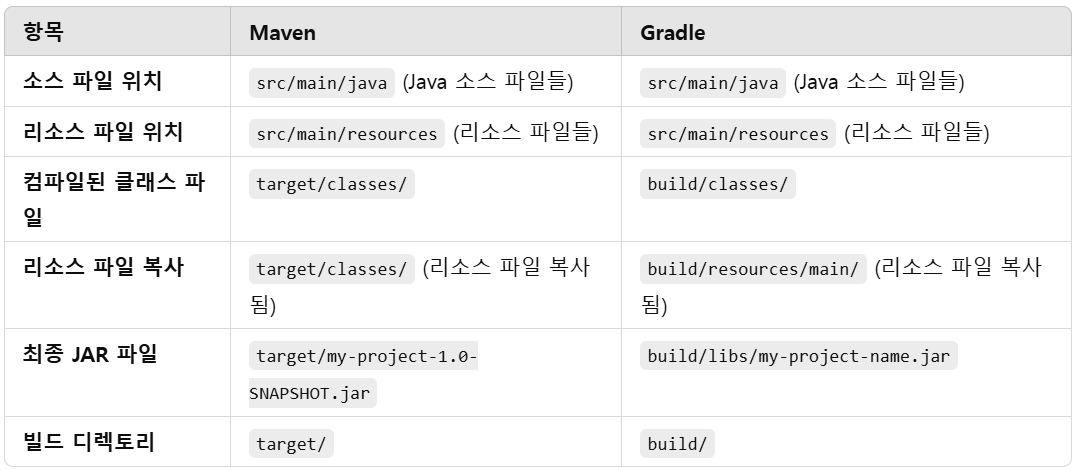The image size is (1076, 470).
Task: Click the 빌드 디렉토리 row label
Action: point(89,442)
